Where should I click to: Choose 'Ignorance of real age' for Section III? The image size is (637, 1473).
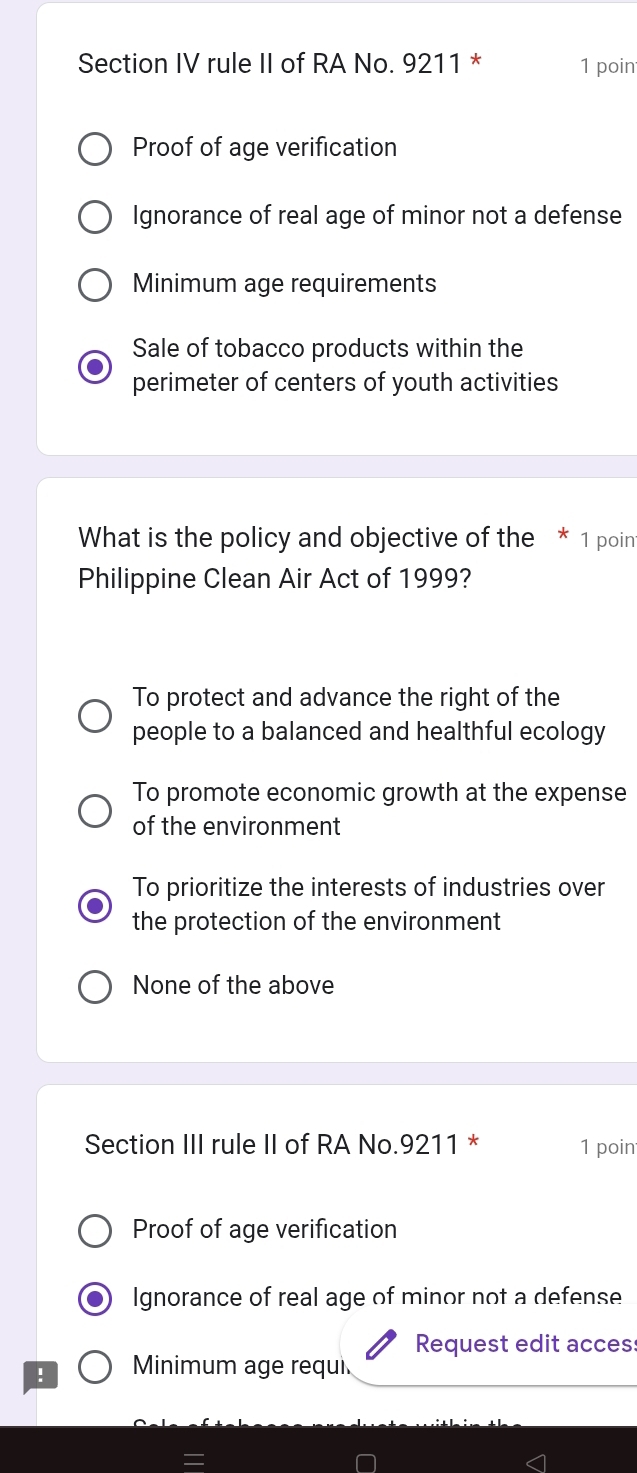[x=96, y=1299]
